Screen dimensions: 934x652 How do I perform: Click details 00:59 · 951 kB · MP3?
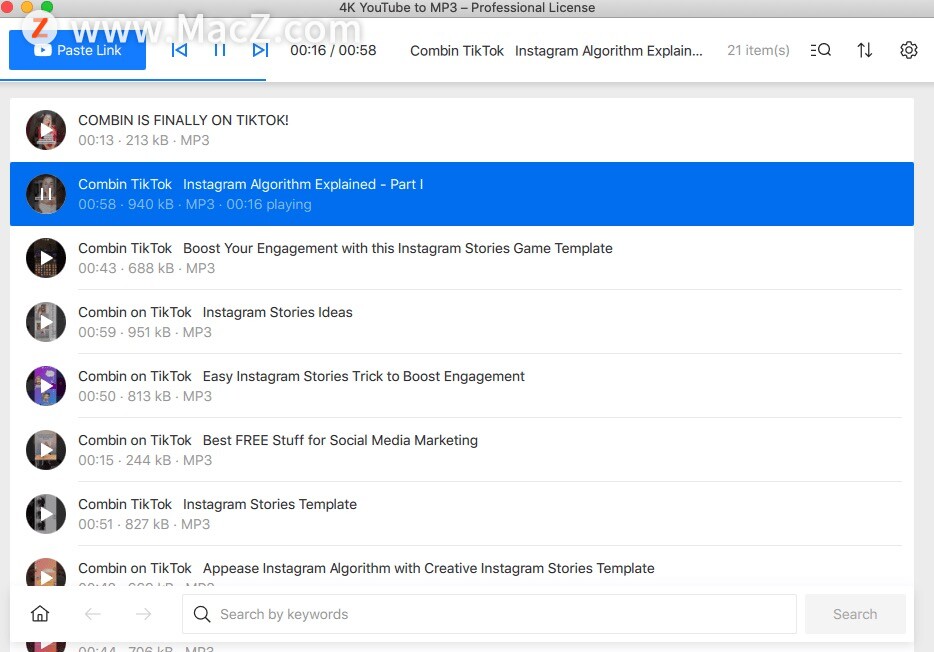[x=145, y=332]
